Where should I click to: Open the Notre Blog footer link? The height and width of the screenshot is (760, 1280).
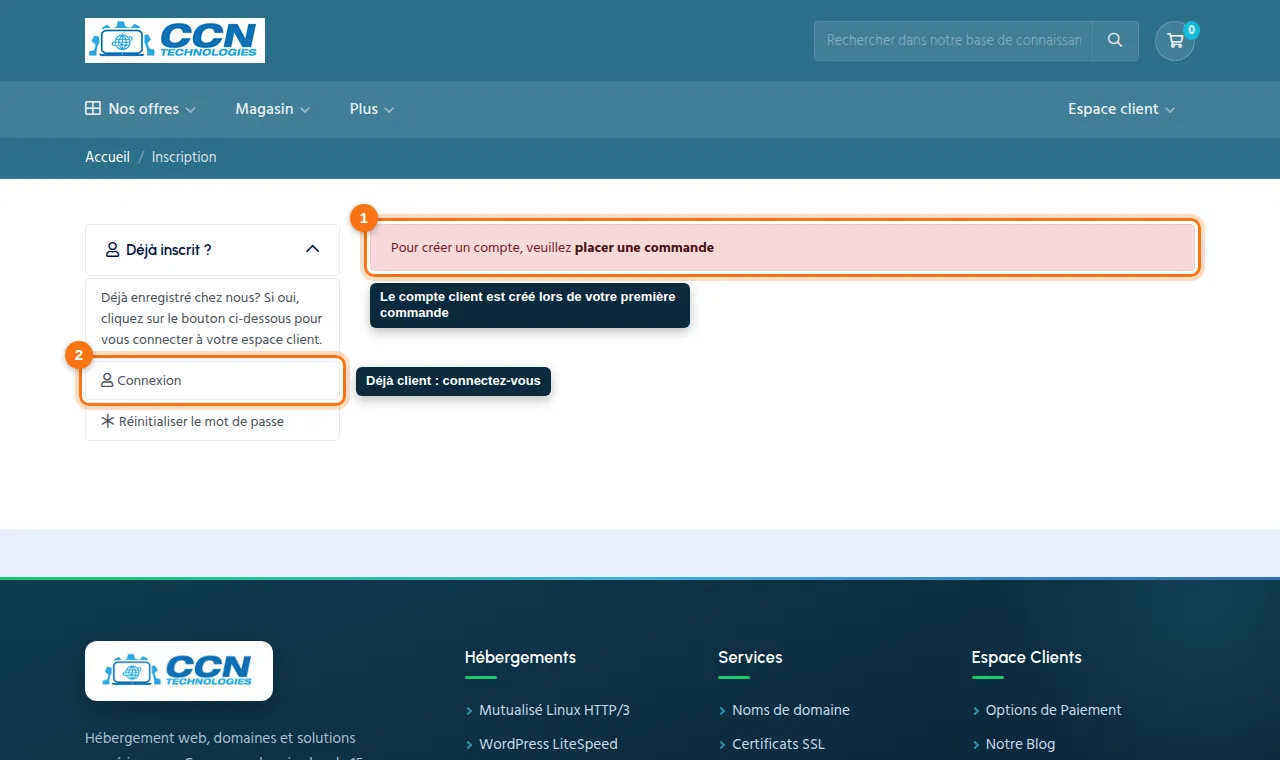click(1020, 744)
